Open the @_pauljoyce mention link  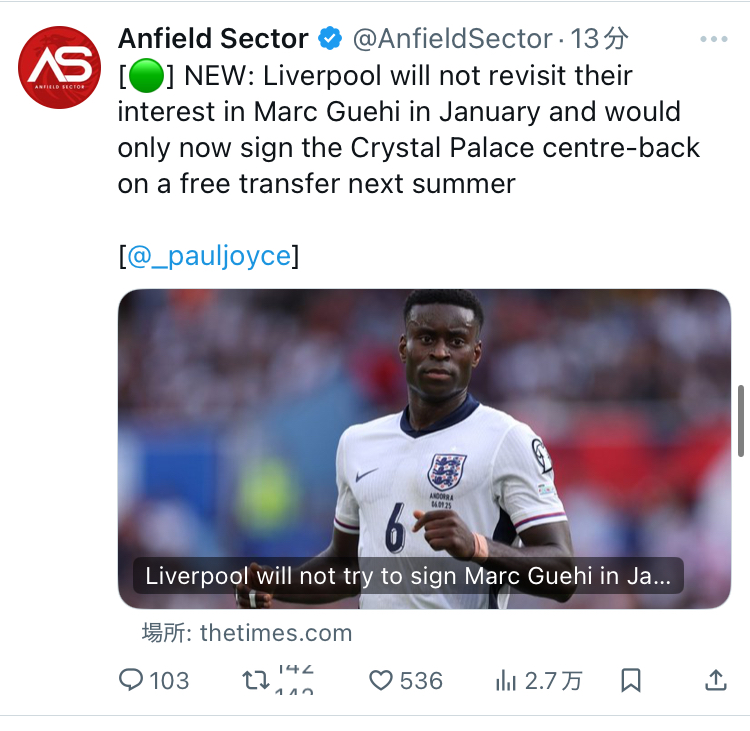(209, 256)
